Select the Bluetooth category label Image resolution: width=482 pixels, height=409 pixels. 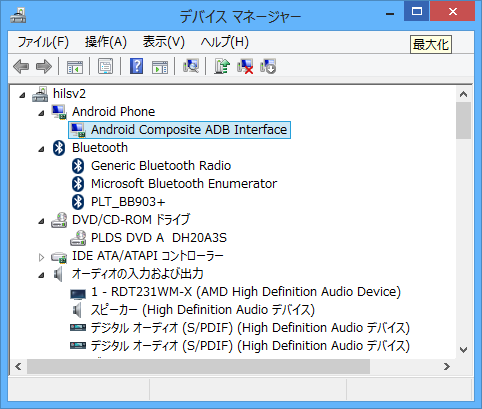pos(100,148)
